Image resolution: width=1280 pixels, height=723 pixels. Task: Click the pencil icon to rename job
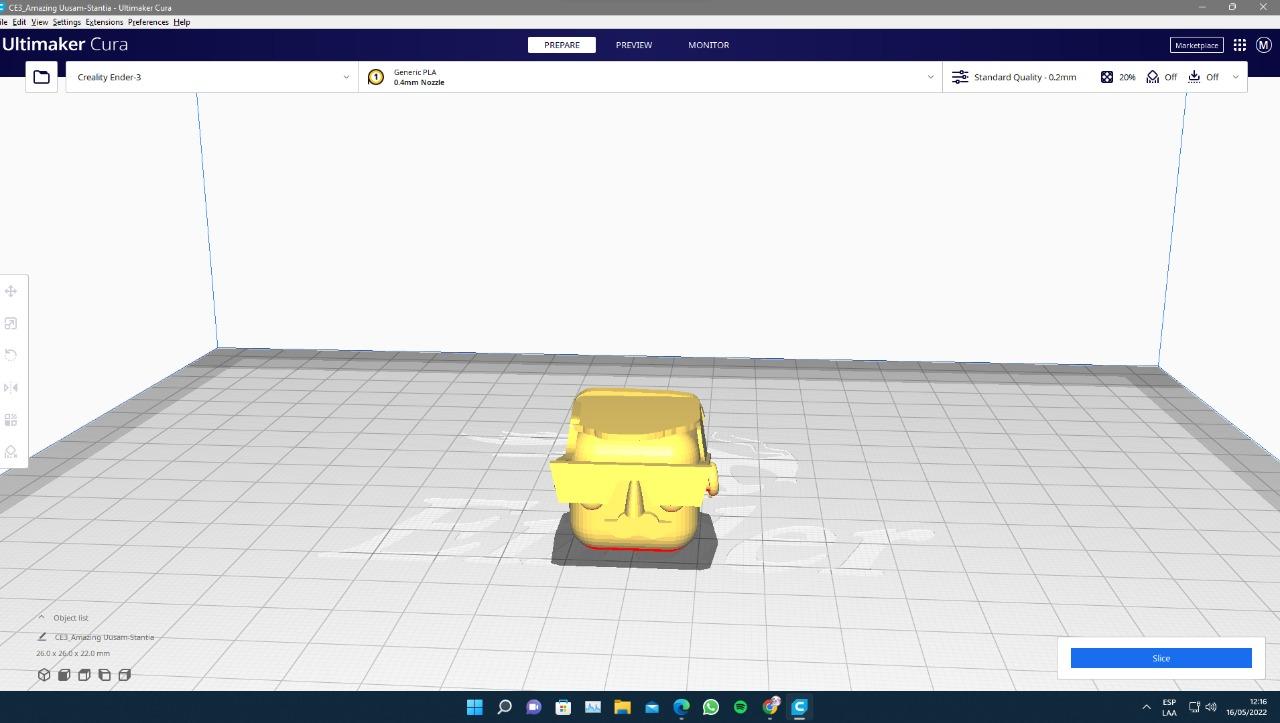42,637
